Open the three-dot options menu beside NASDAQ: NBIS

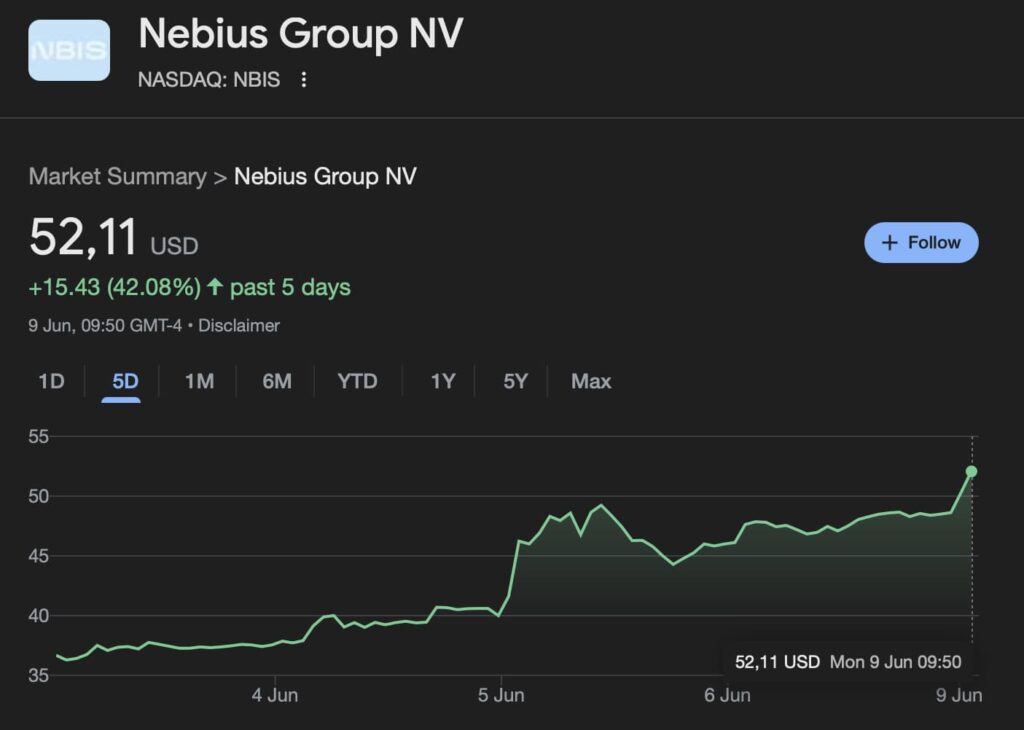pyautogui.click(x=304, y=80)
